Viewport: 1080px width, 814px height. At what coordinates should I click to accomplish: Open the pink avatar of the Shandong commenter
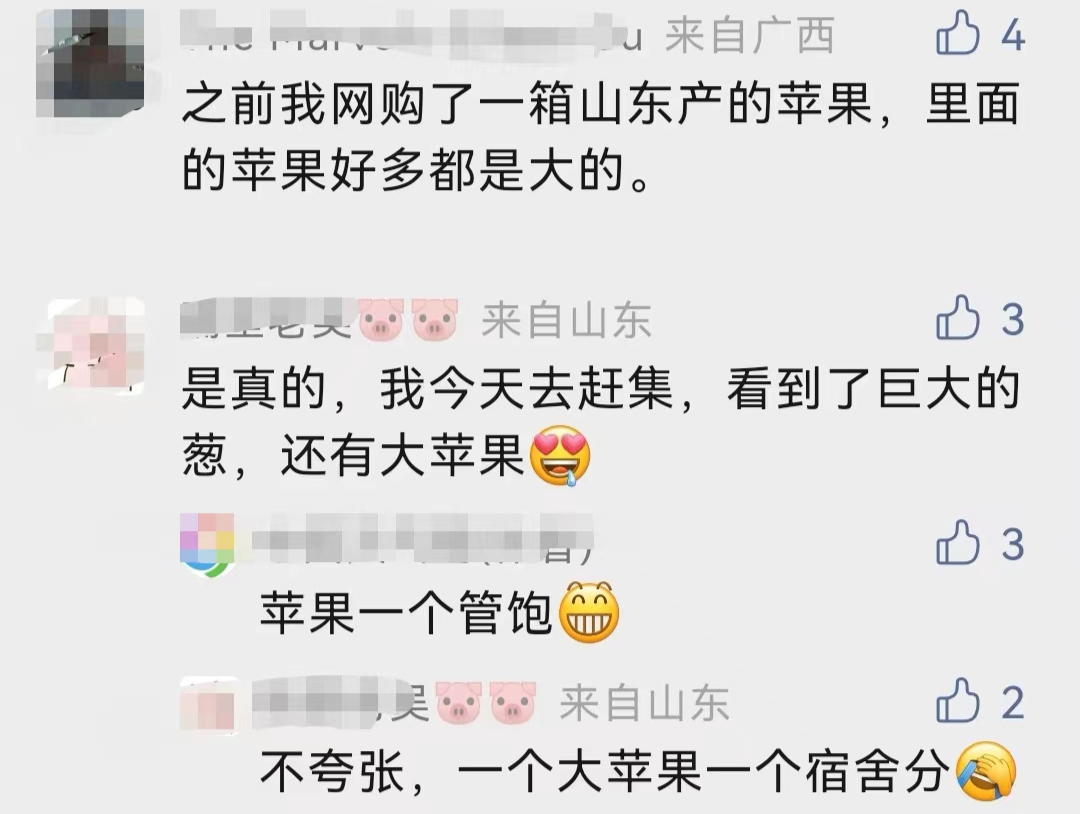[96, 346]
